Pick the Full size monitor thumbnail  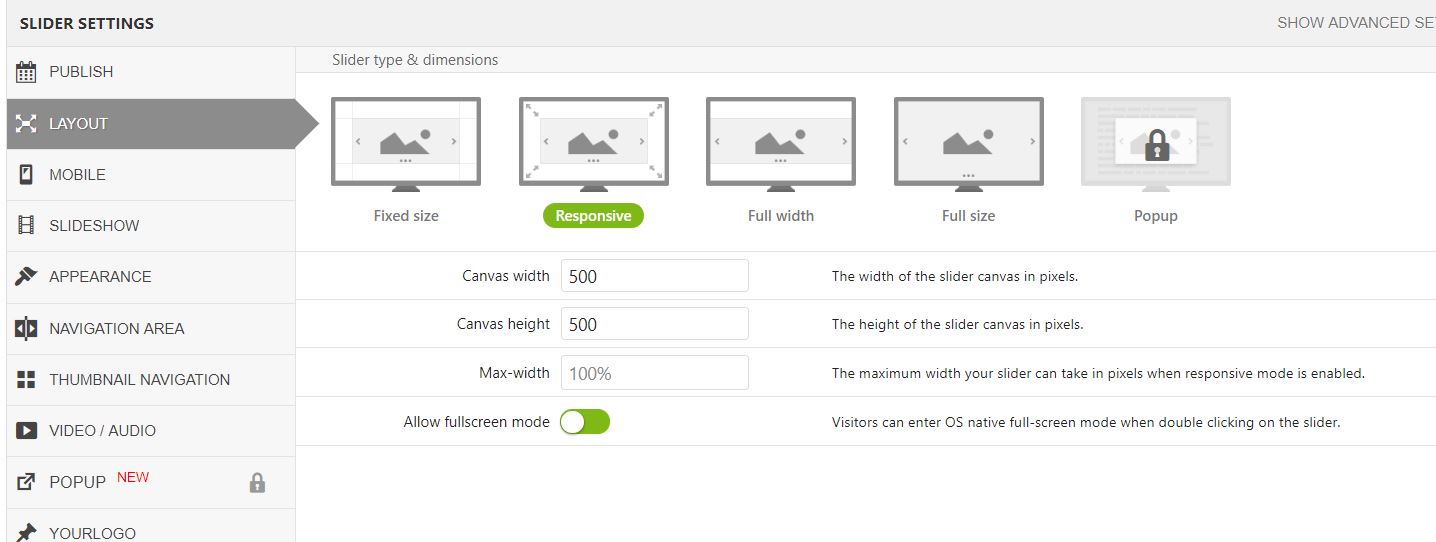[968, 141]
